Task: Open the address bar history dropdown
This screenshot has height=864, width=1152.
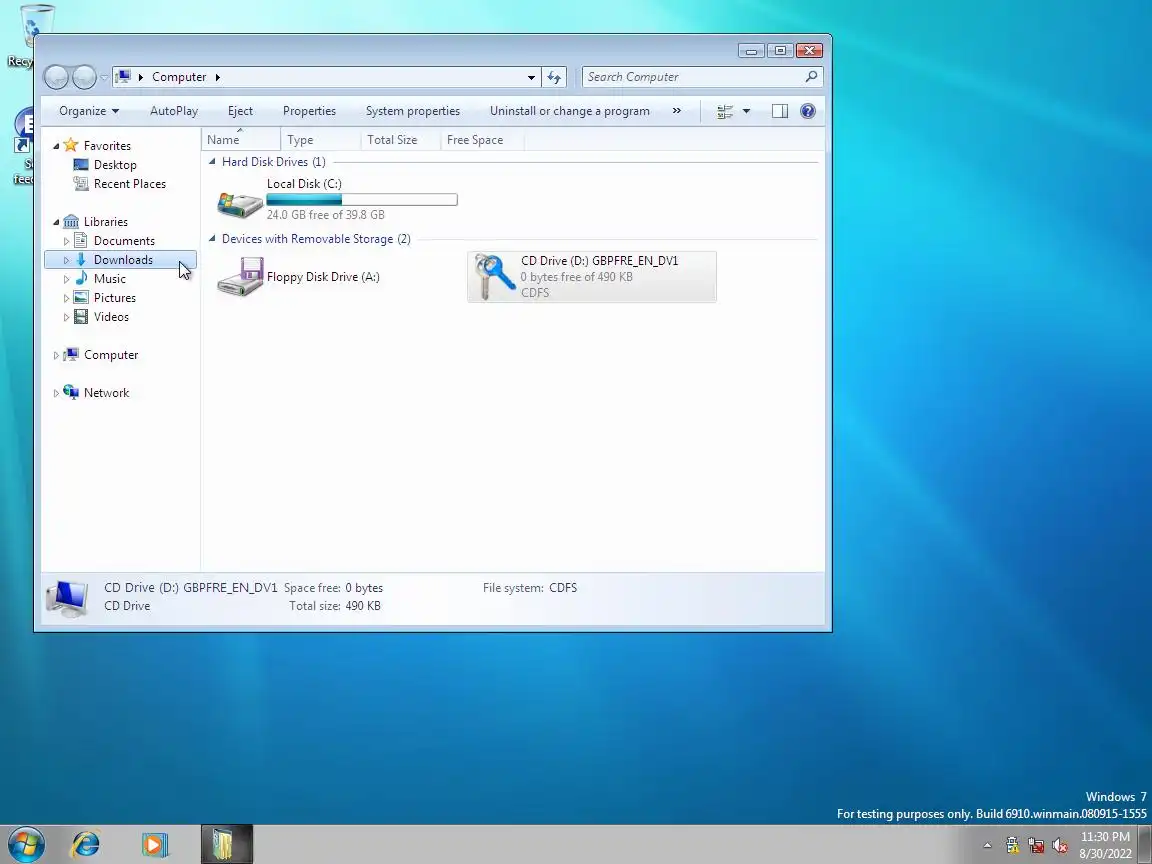Action: point(531,77)
